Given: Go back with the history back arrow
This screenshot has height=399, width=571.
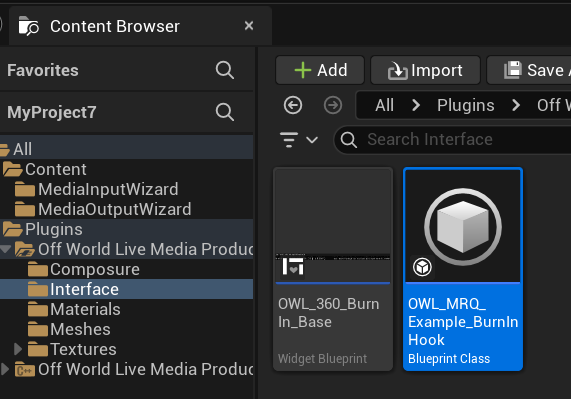Looking at the screenshot, I should [x=293, y=105].
